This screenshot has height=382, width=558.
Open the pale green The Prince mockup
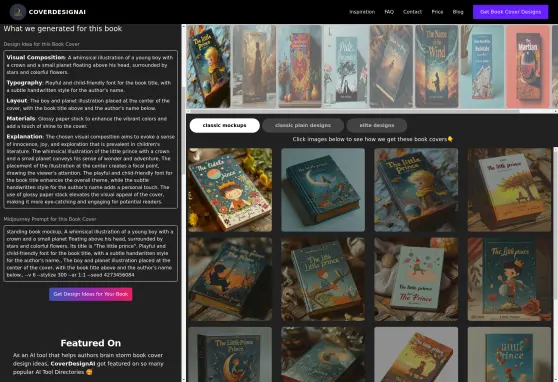(416, 279)
